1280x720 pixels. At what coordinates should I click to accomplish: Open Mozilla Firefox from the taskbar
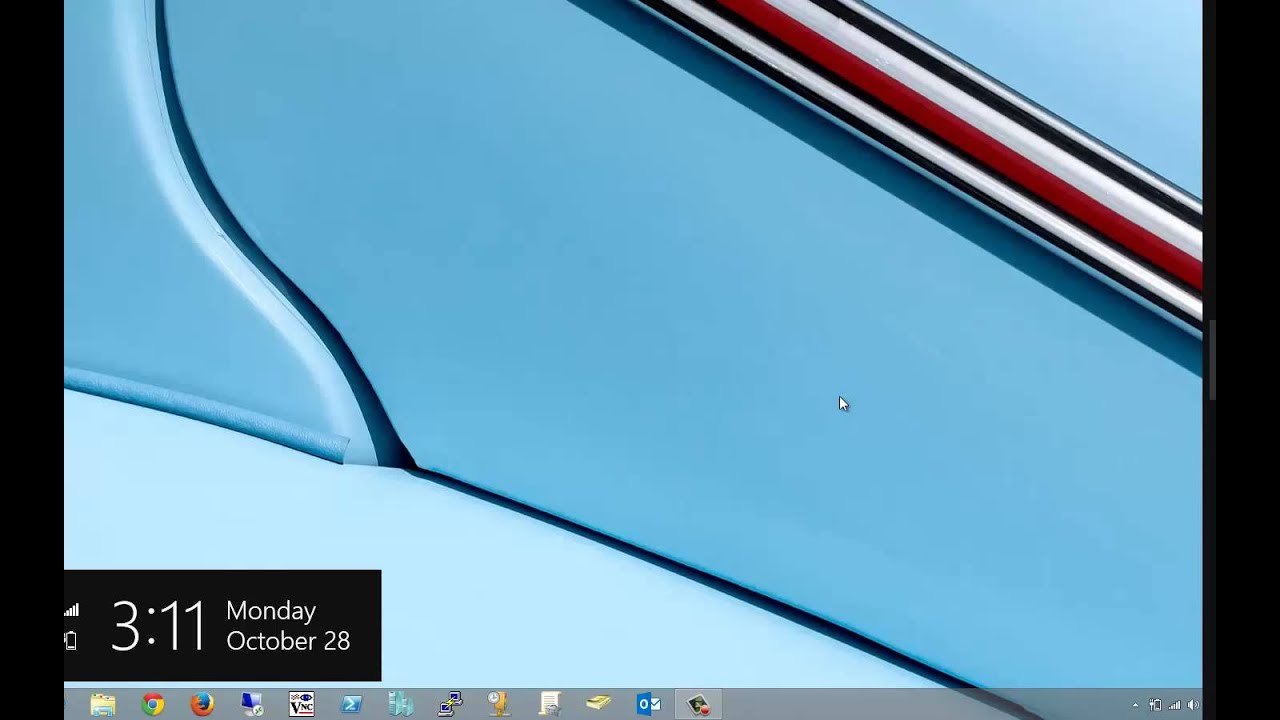[x=202, y=704]
